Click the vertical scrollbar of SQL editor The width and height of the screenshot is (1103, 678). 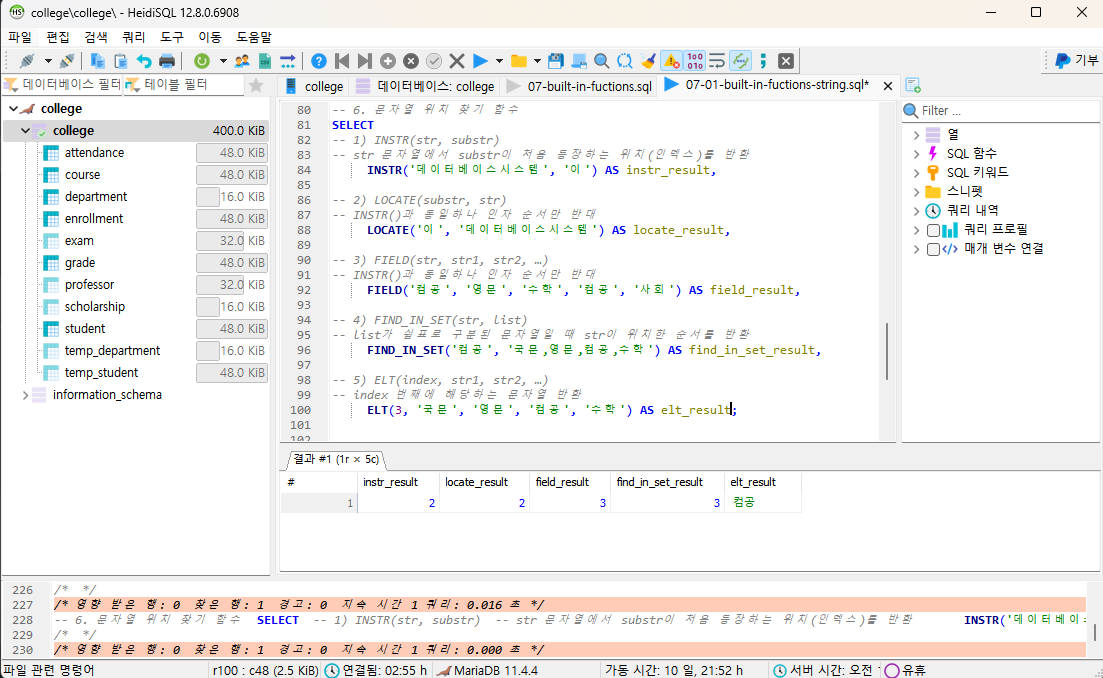(x=887, y=352)
